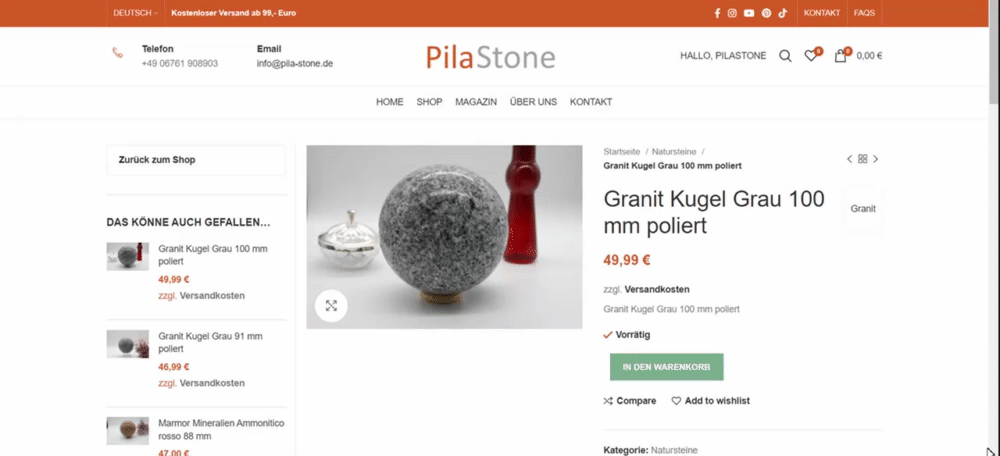Go to previous product arrow

(x=849, y=159)
